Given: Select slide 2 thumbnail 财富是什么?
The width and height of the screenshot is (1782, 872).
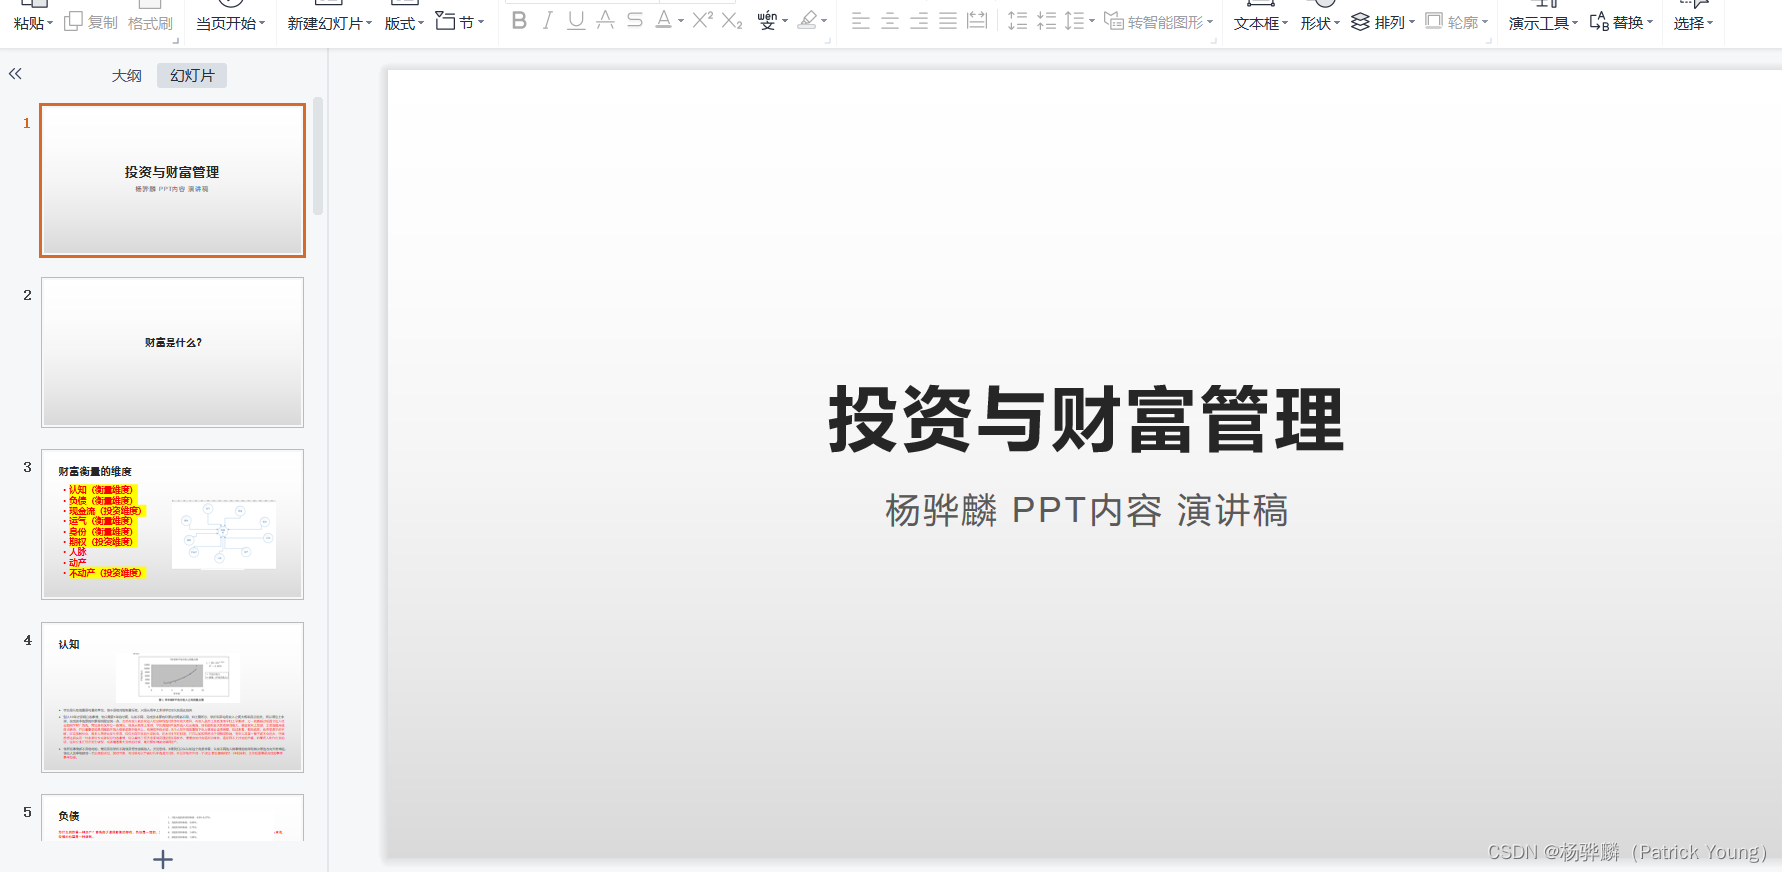Looking at the screenshot, I should tap(172, 352).
